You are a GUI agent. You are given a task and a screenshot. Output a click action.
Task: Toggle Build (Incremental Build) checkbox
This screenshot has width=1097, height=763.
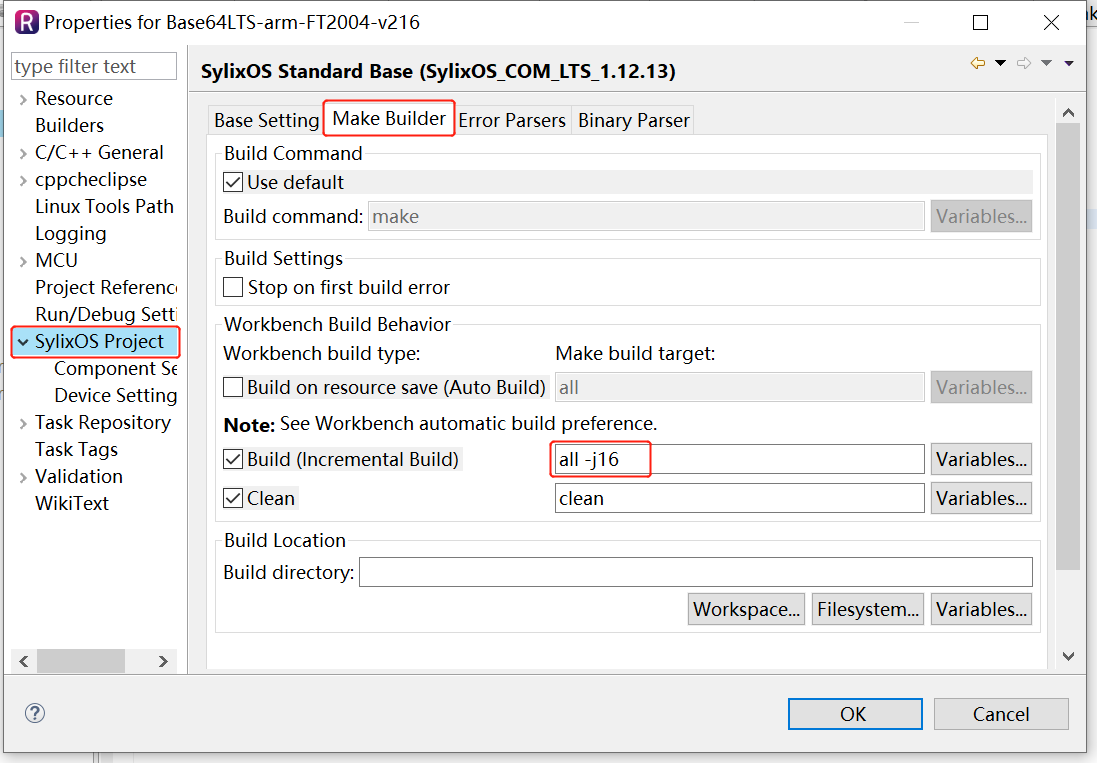[x=233, y=459]
